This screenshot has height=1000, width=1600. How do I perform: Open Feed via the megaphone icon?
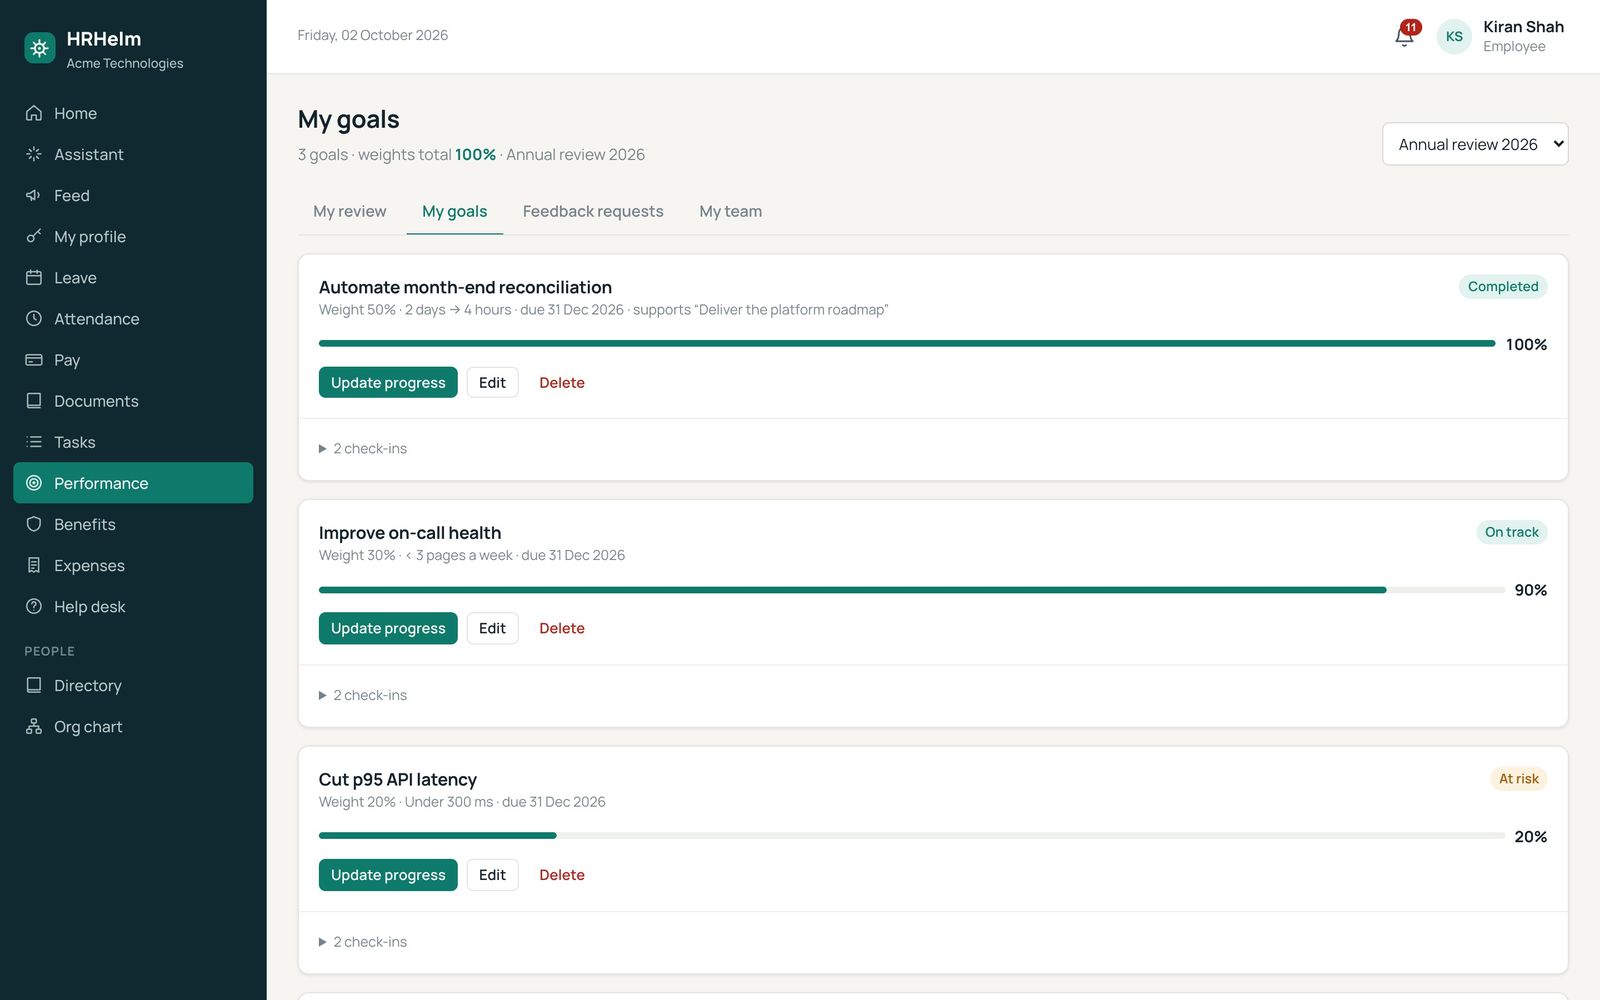tap(34, 195)
